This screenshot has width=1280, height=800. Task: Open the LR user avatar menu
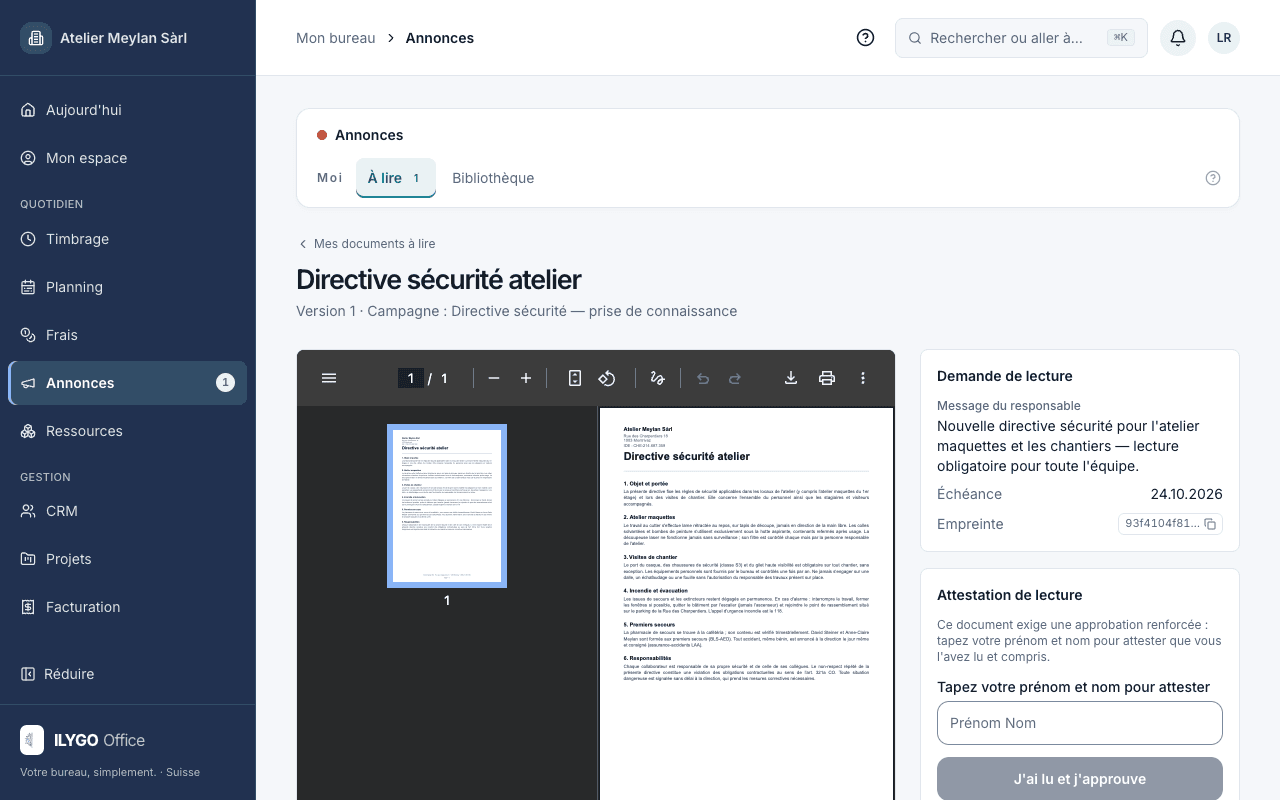pyautogui.click(x=1224, y=38)
